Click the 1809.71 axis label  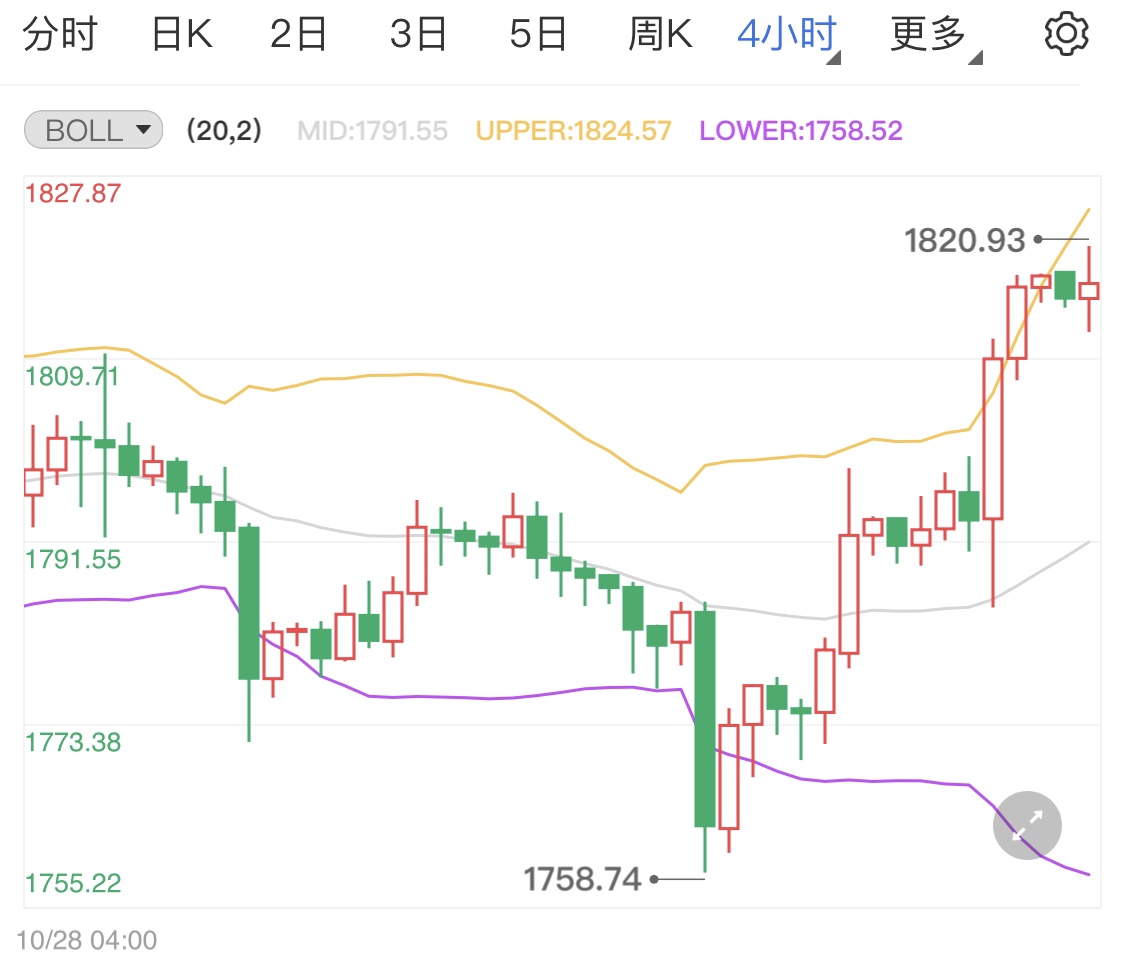point(71,377)
